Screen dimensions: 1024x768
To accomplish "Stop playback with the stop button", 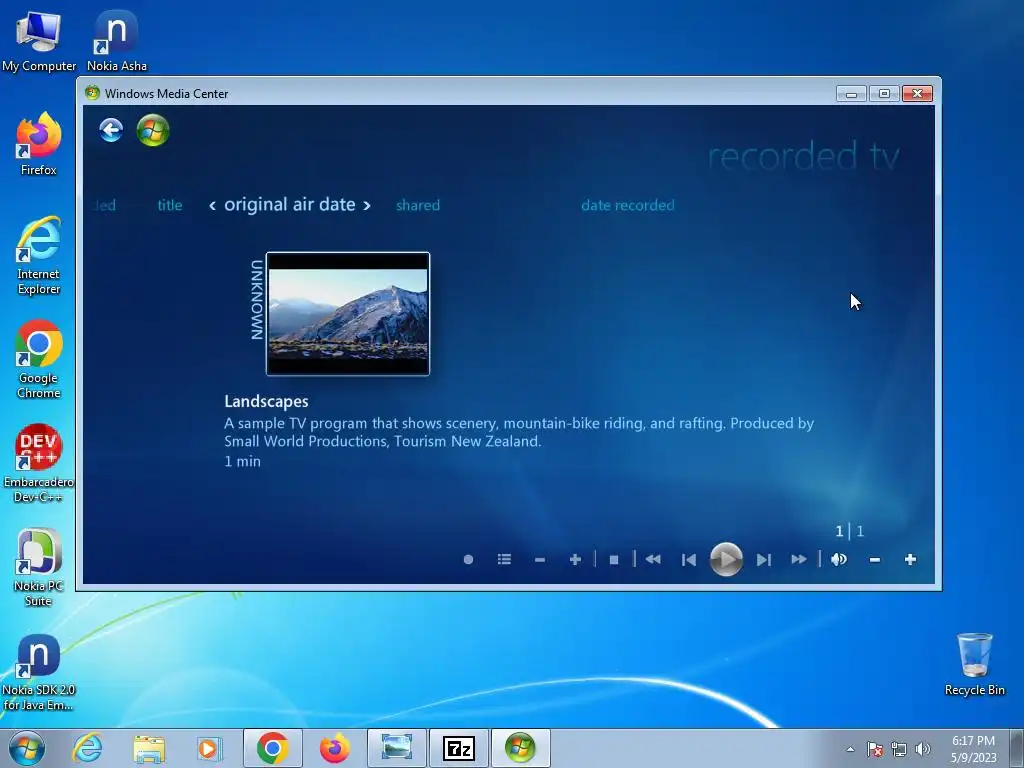I will 614,560.
